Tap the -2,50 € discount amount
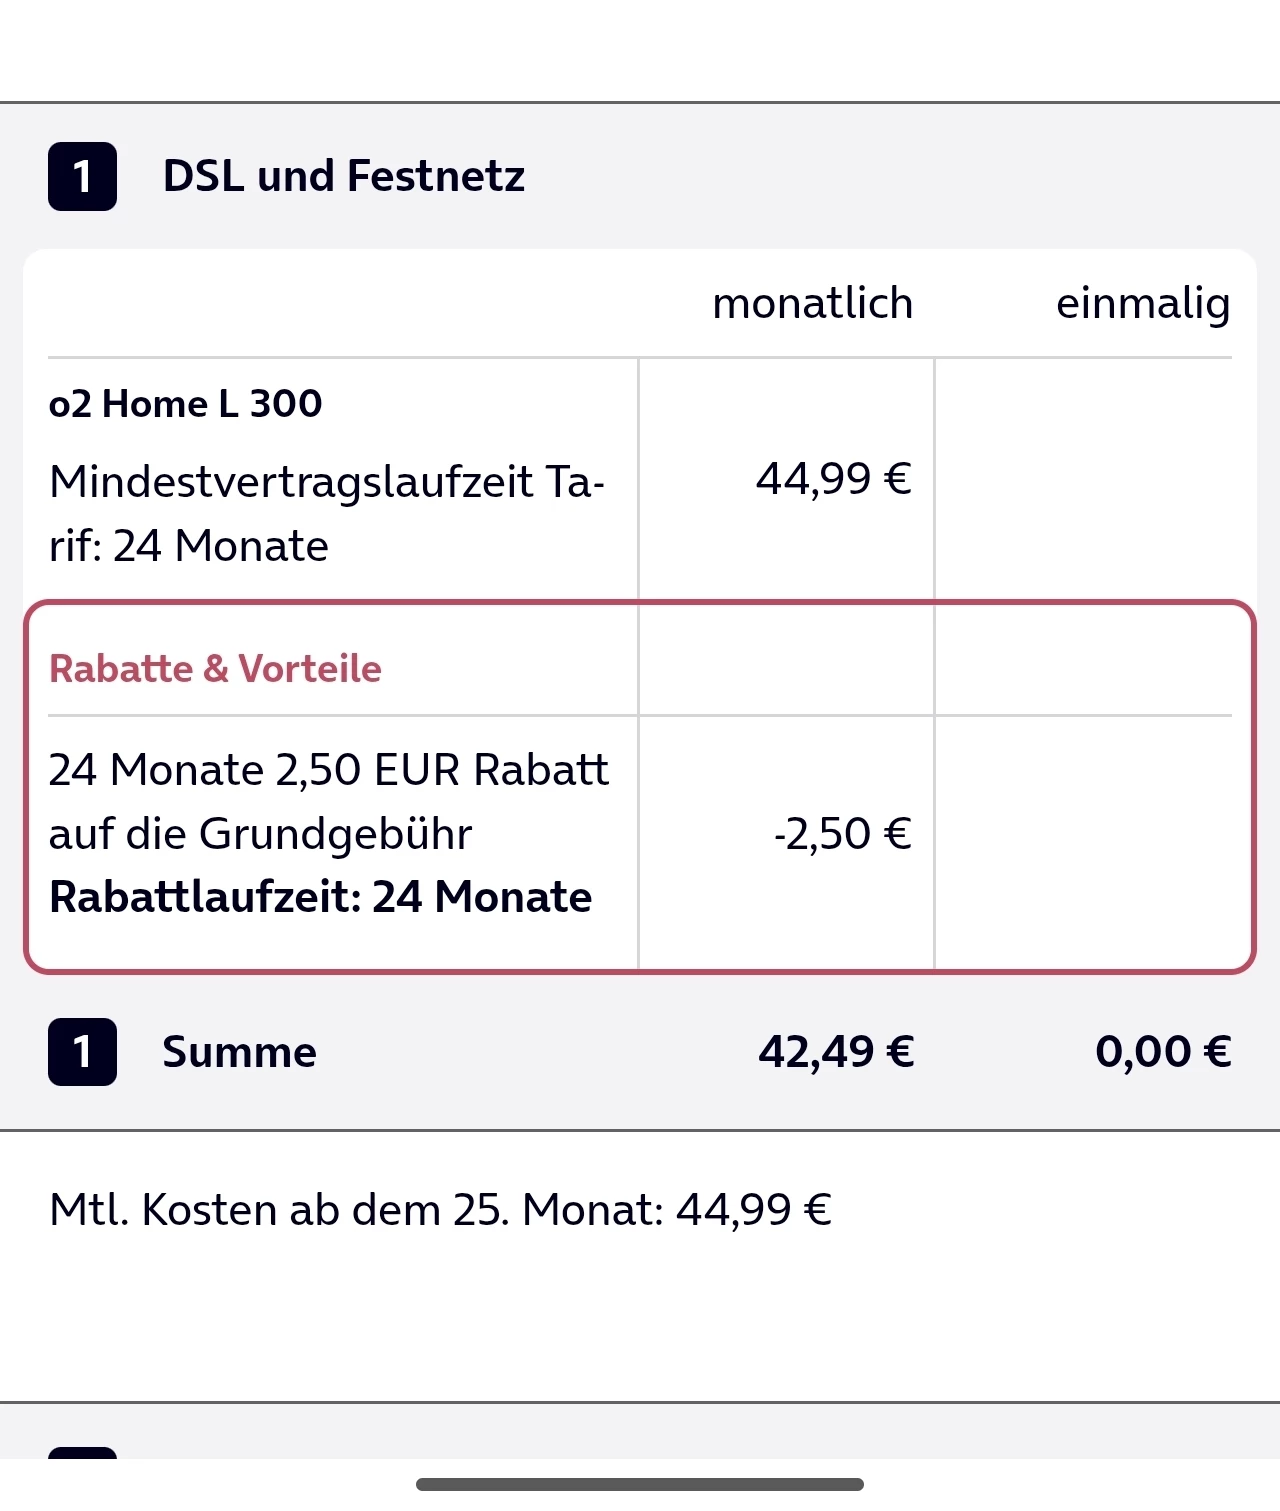This screenshot has width=1280, height=1511. pos(842,834)
